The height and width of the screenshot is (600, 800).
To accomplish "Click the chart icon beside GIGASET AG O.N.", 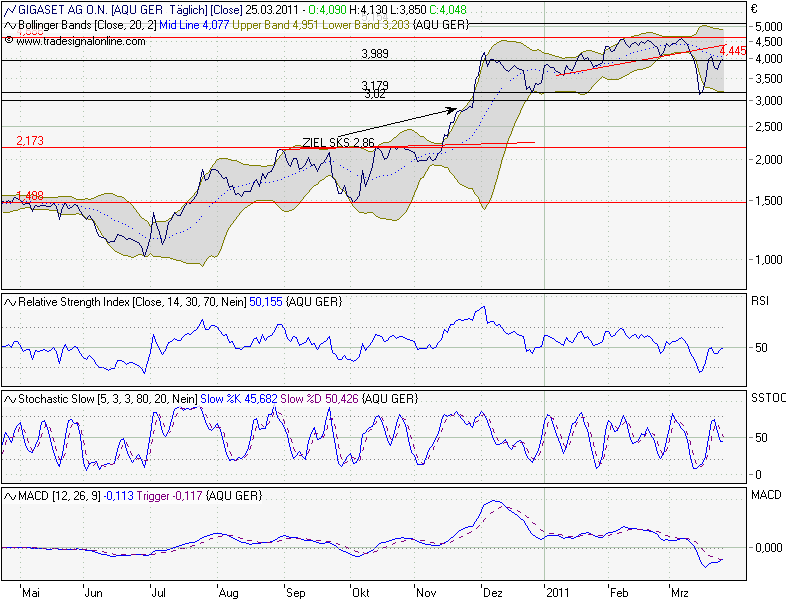I will tap(9, 8).
